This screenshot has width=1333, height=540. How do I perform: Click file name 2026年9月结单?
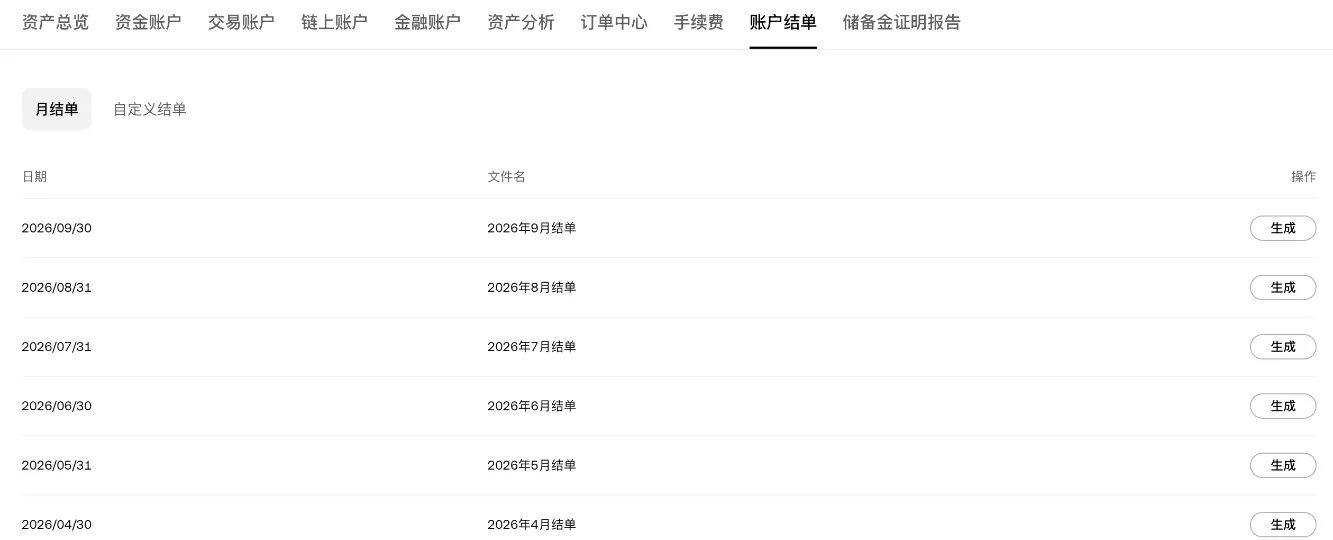point(532,228)
